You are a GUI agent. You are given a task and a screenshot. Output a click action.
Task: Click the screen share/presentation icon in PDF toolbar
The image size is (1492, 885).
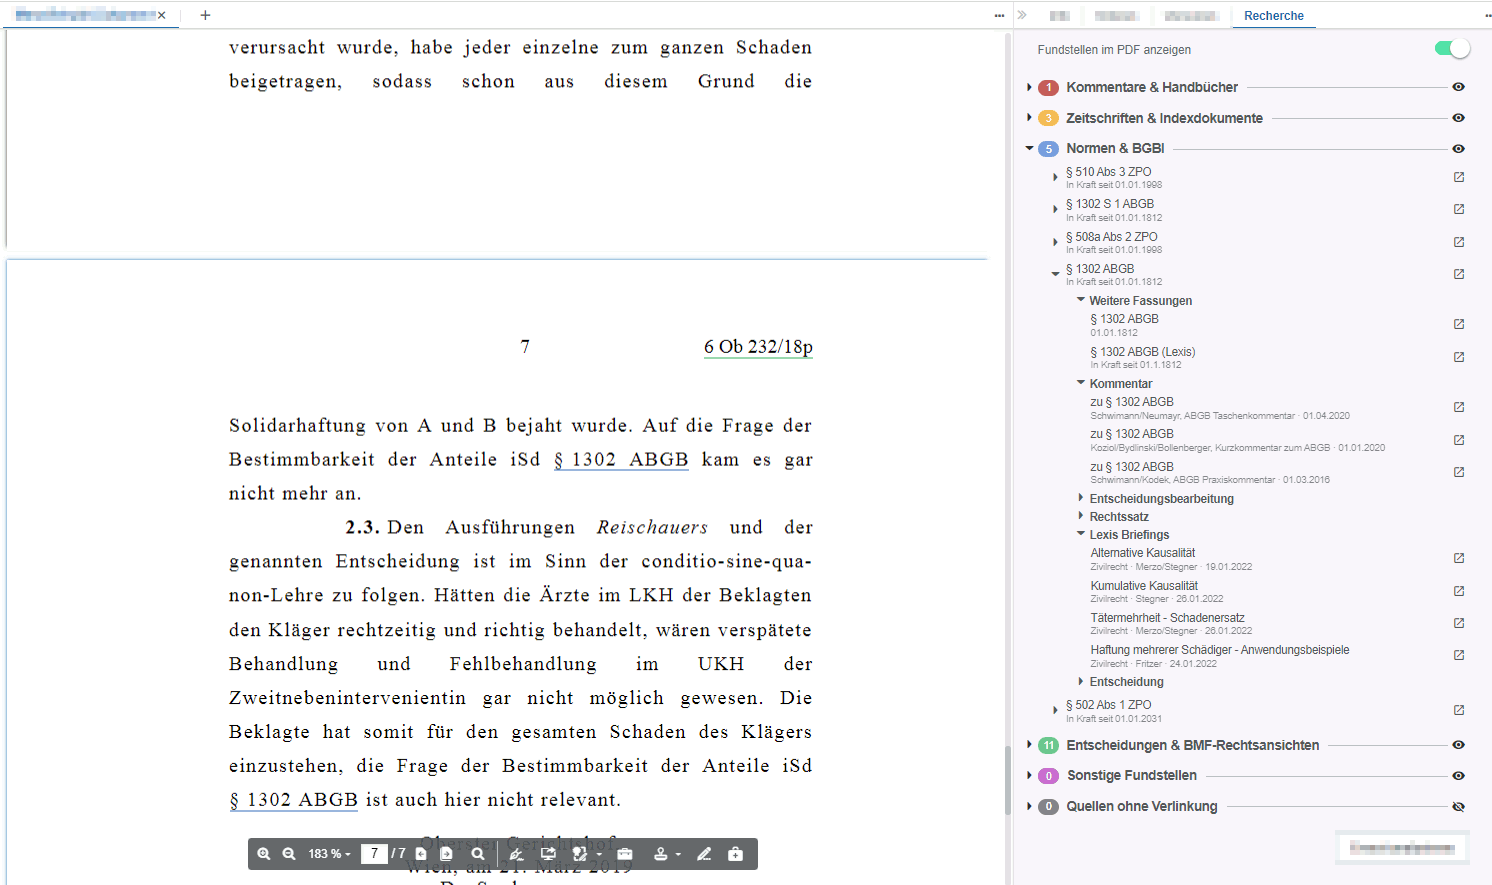(548, 854)
